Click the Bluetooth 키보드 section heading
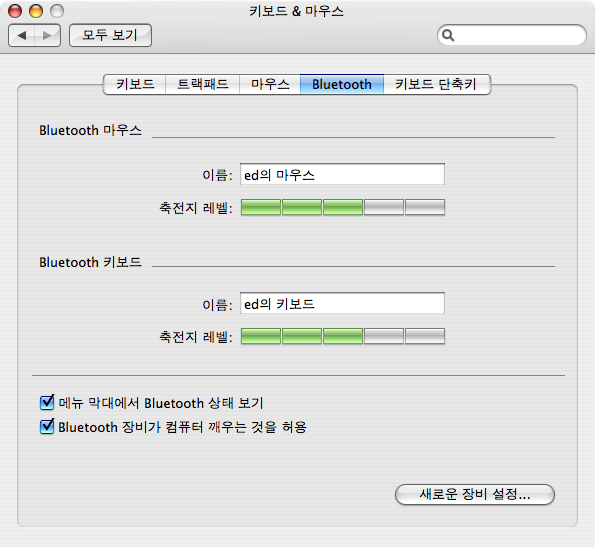This screenshot has height=547, width=595. click(x=90, y=262)
